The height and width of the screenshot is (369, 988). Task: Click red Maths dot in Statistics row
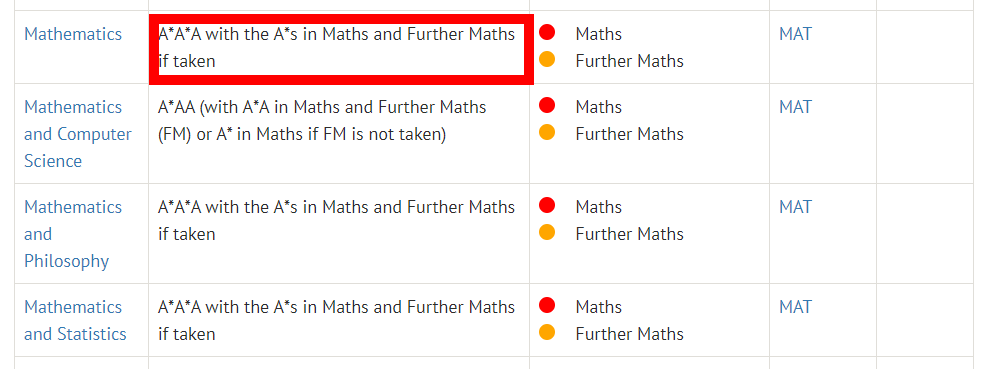coord(547,305)
